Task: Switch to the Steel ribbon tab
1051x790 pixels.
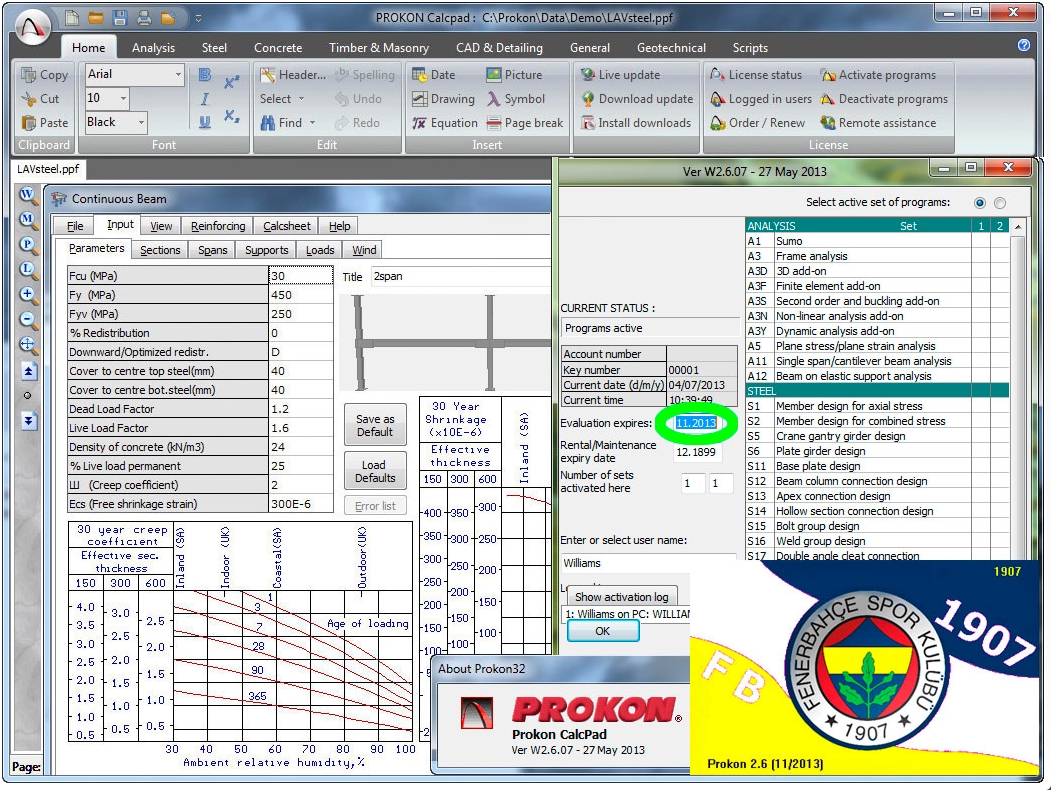Action: coord(214,48)
